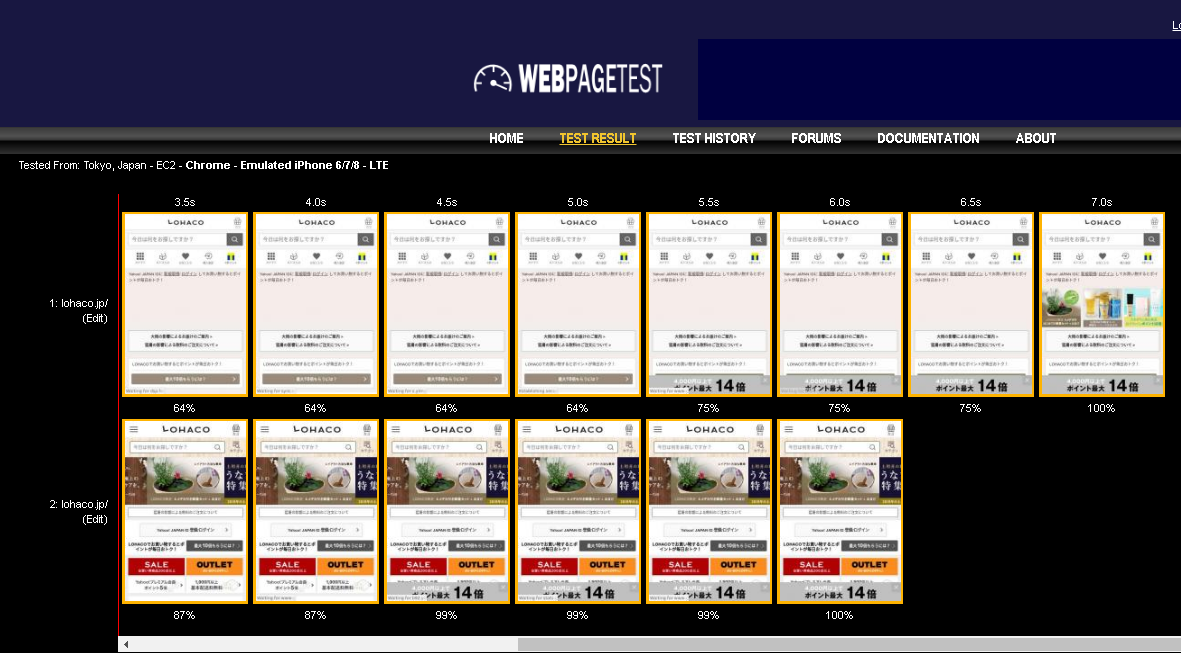Viewport: 1181px width, 653px height.
Task: Open row 2 thumbnail under 6.0s
Action: tap(840, 511)
